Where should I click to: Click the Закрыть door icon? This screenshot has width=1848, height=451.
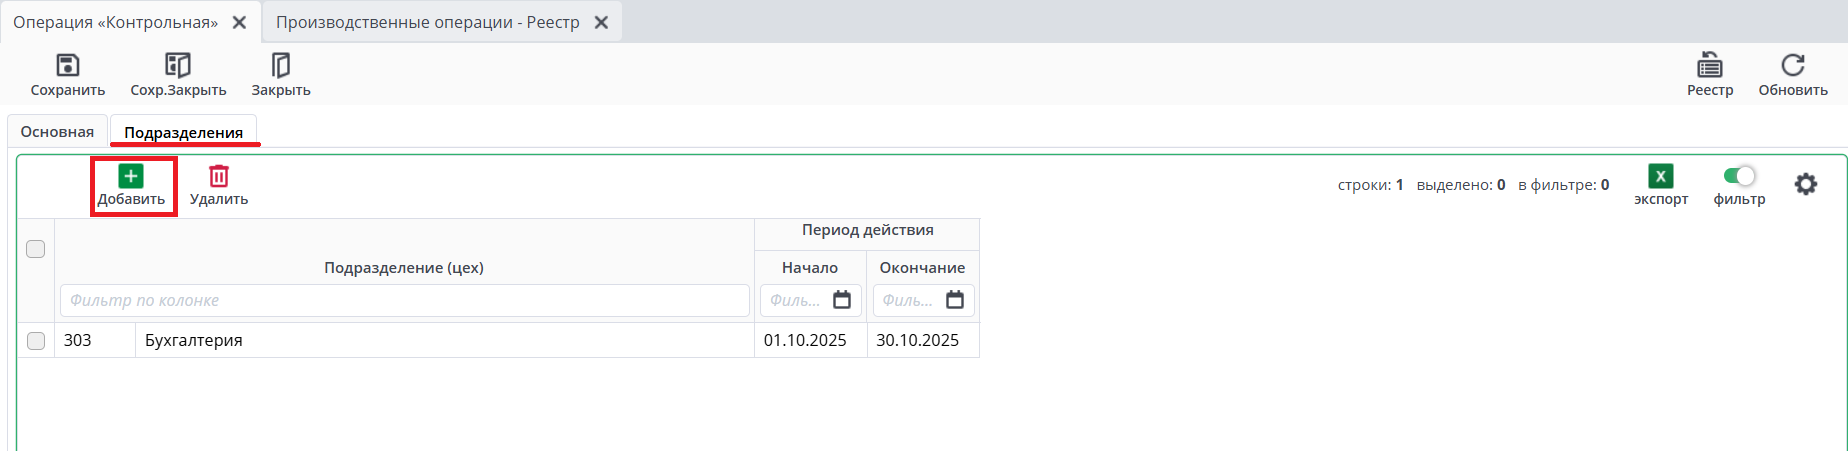pos(281,66)
